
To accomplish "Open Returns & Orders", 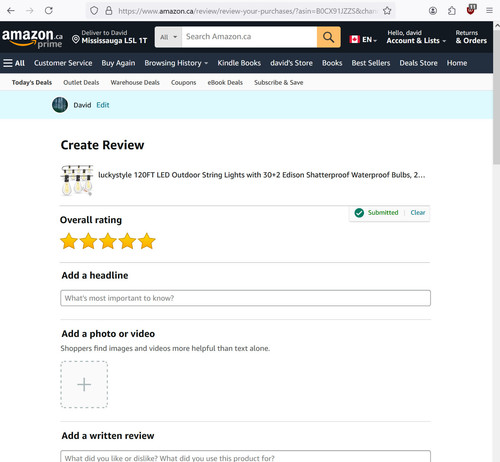I will pyautogui.click(x=471, y=37).
